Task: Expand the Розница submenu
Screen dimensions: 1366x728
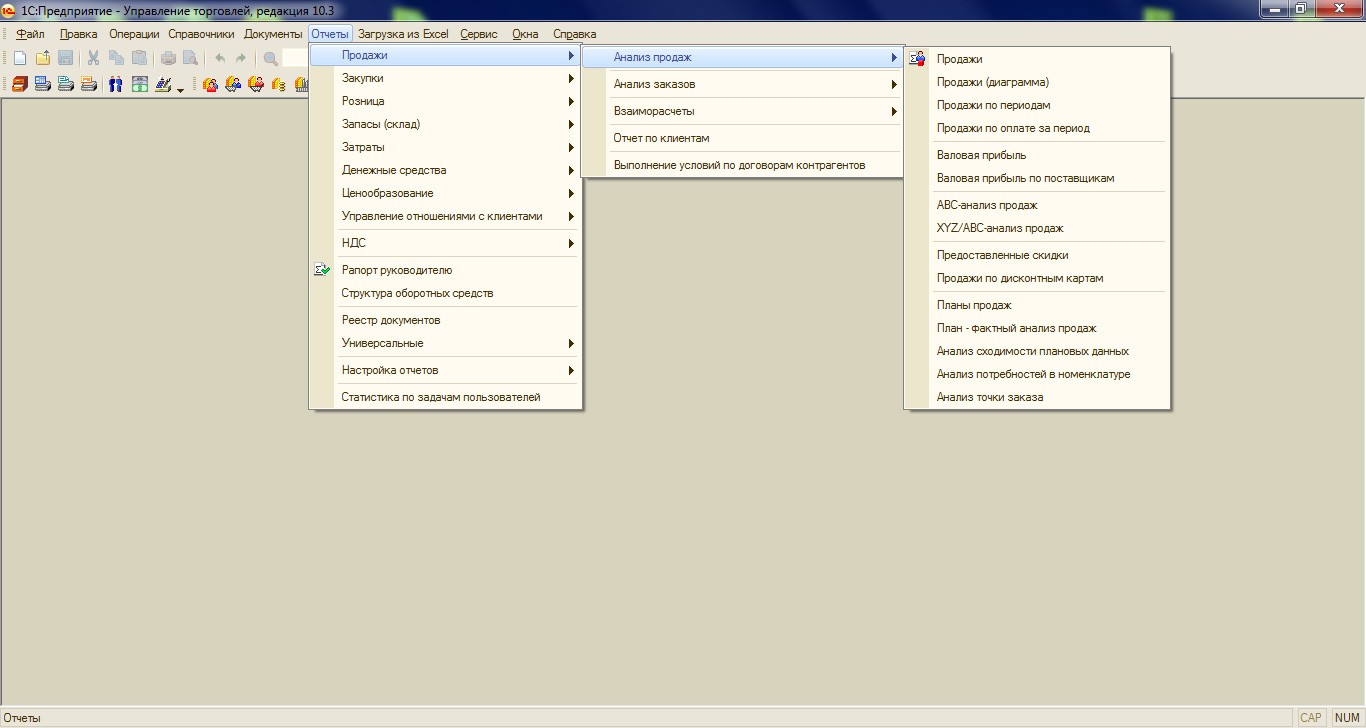Action: (445, 101)
